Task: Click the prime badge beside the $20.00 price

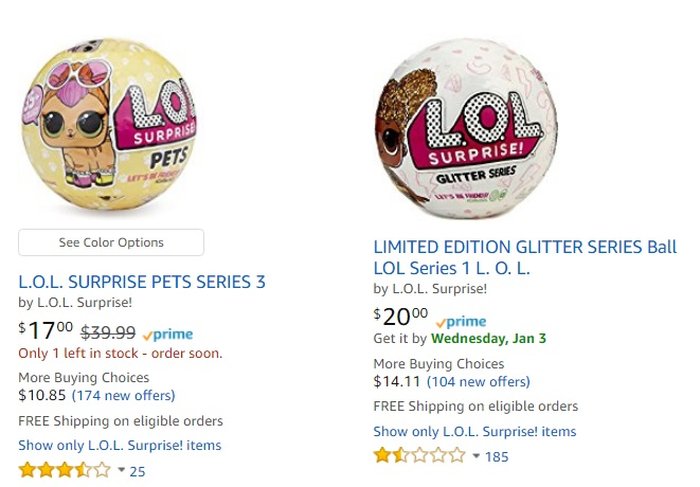Action: pos(461,322)
